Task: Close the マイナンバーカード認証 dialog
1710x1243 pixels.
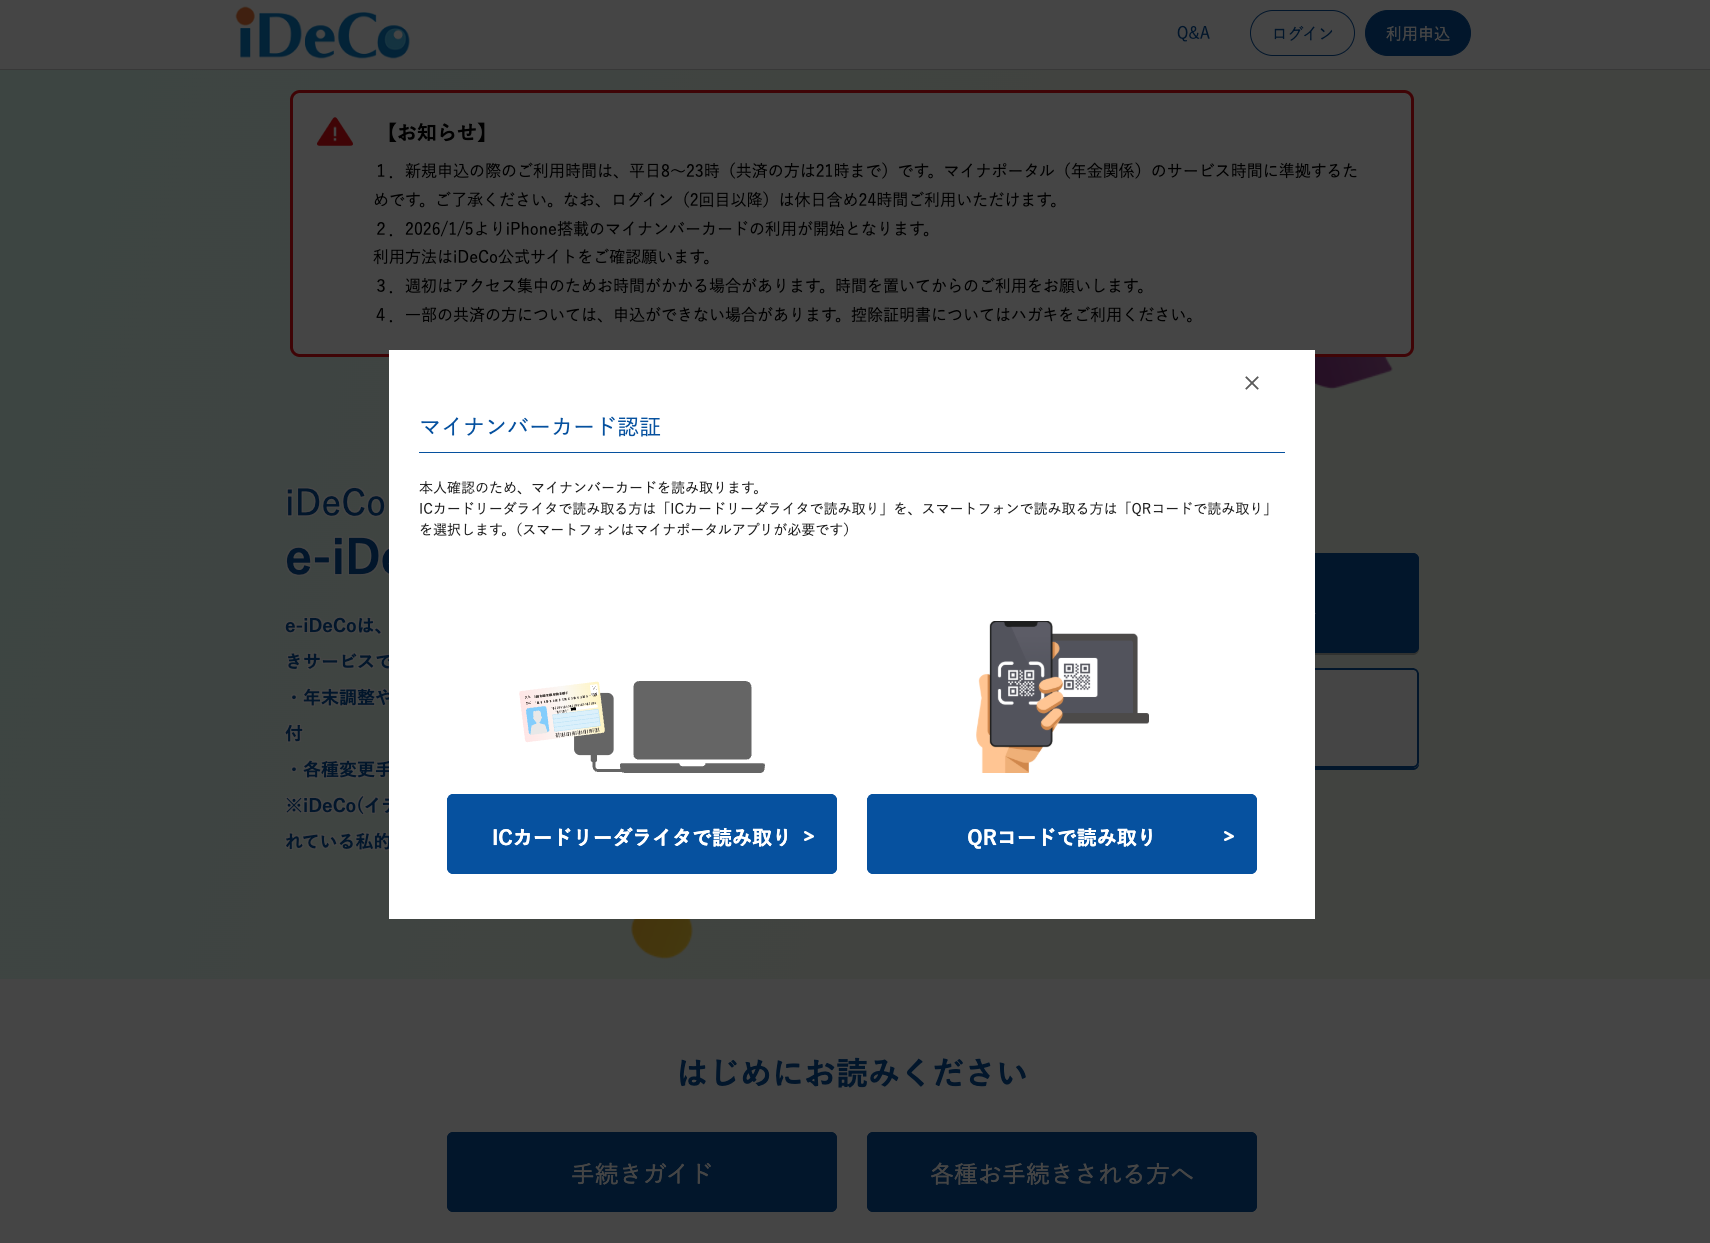Action: tap(1251, 383)
